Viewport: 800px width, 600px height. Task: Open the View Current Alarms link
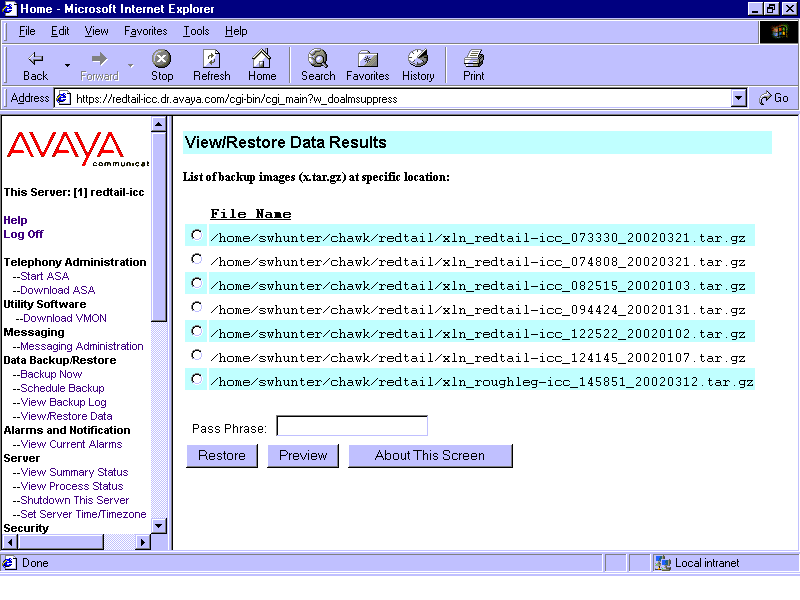(x=71, y=444)
